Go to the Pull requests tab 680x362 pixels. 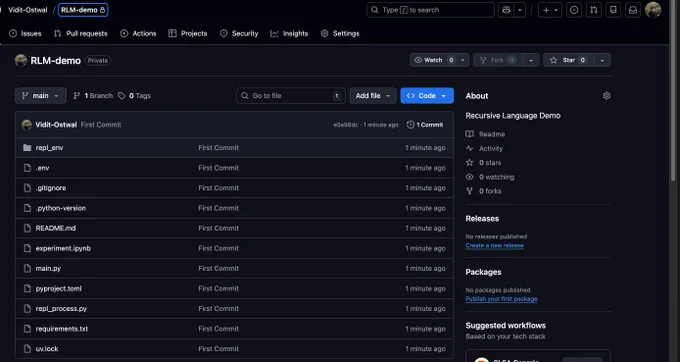81,33
